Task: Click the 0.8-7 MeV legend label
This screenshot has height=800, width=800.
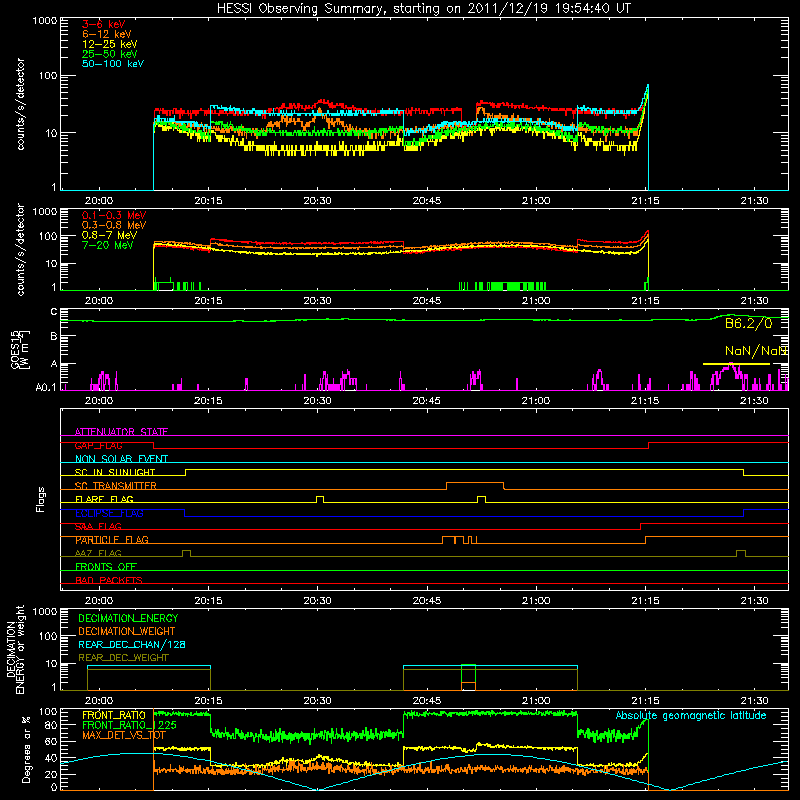Action: (109, 235)
